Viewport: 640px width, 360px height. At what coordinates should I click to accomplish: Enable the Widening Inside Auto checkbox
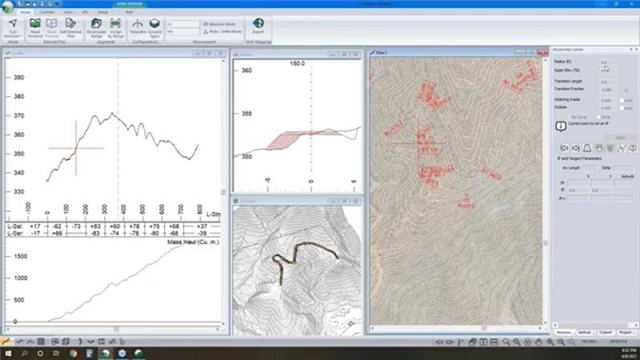(x=622, y=100)
